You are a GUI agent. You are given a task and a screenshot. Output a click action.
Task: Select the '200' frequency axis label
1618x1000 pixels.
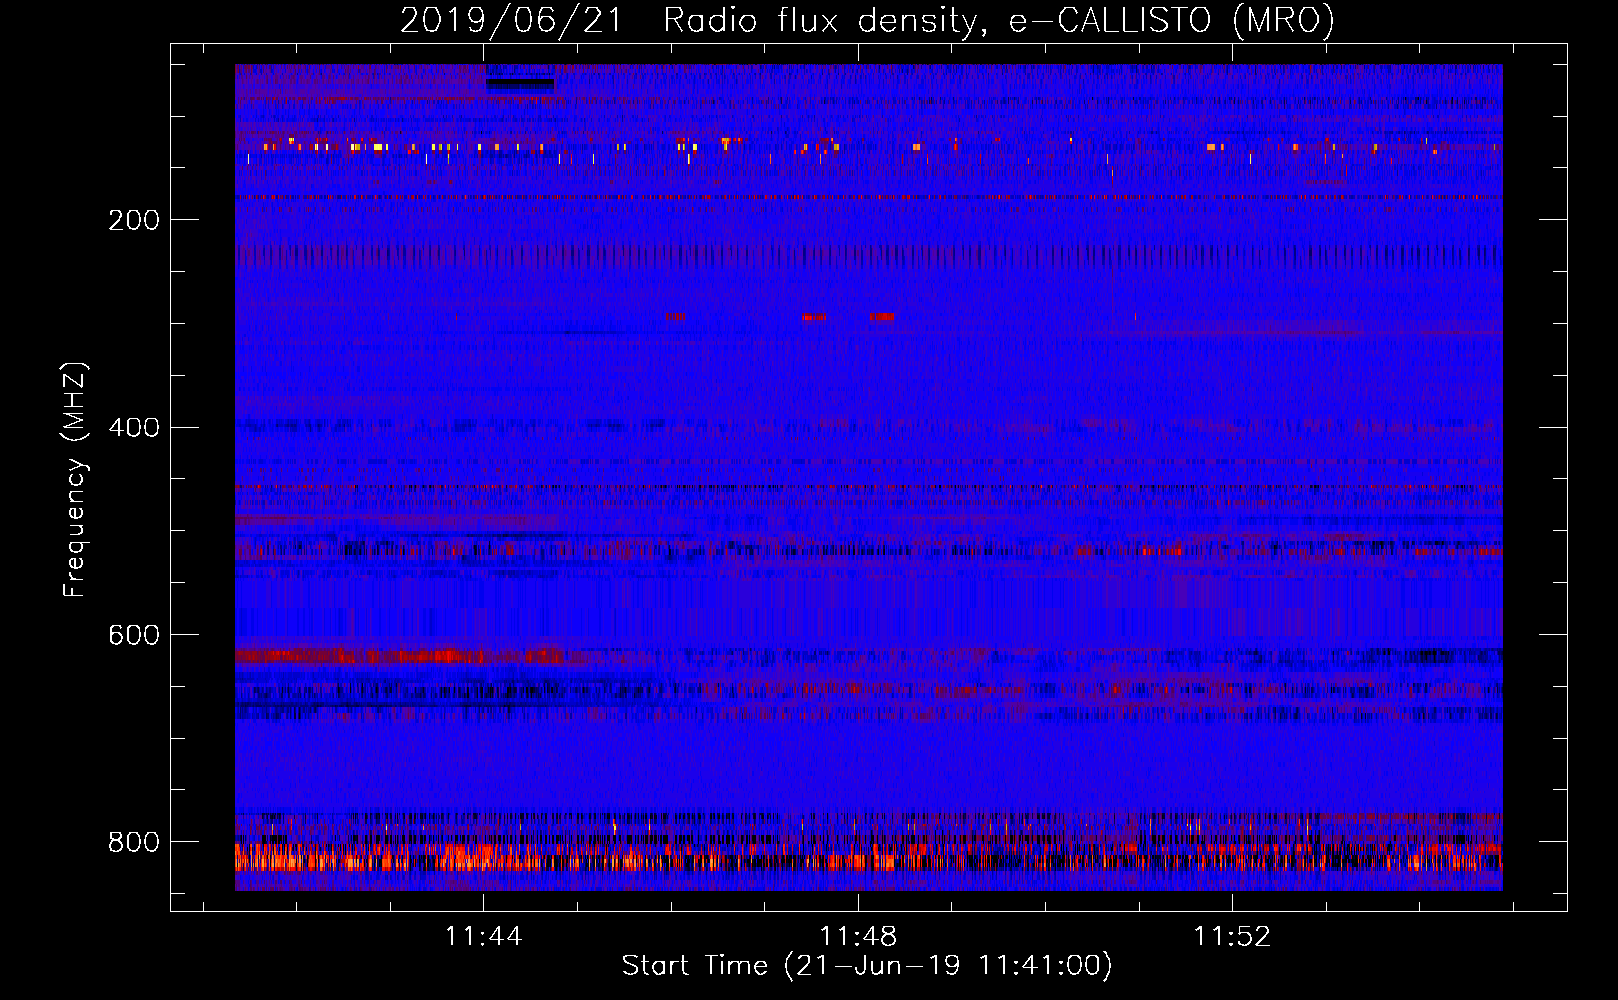pyautogui.click(x=134, y=220)
